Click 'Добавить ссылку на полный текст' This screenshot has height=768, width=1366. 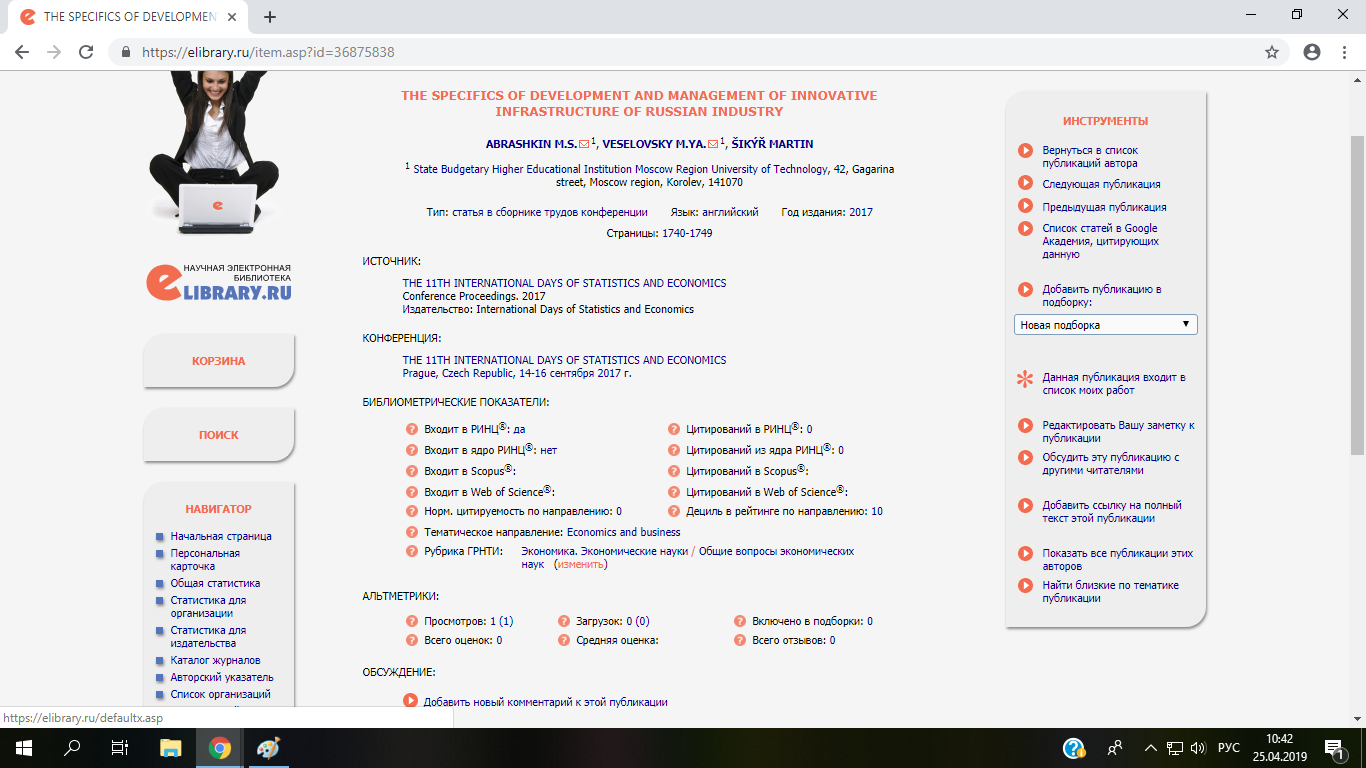tap(1112, 511)
